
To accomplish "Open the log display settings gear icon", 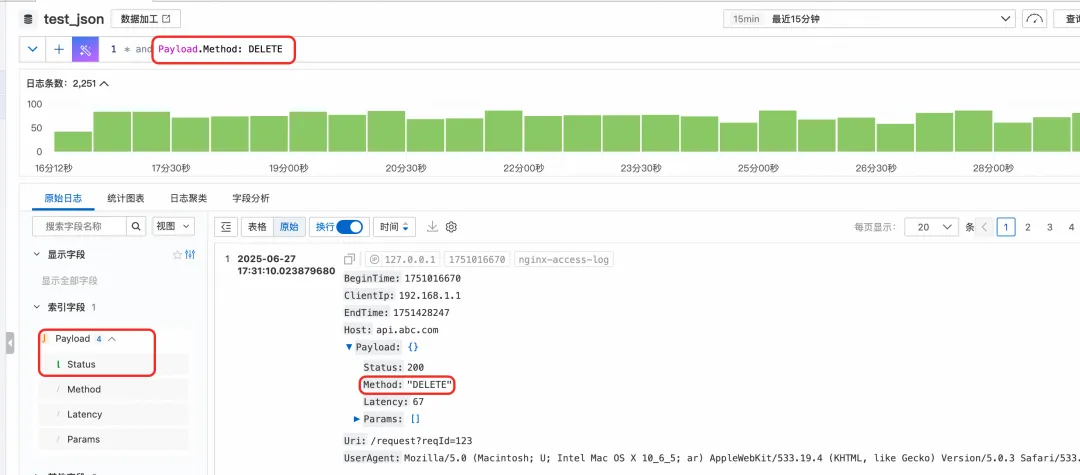I will click(451, 227).
